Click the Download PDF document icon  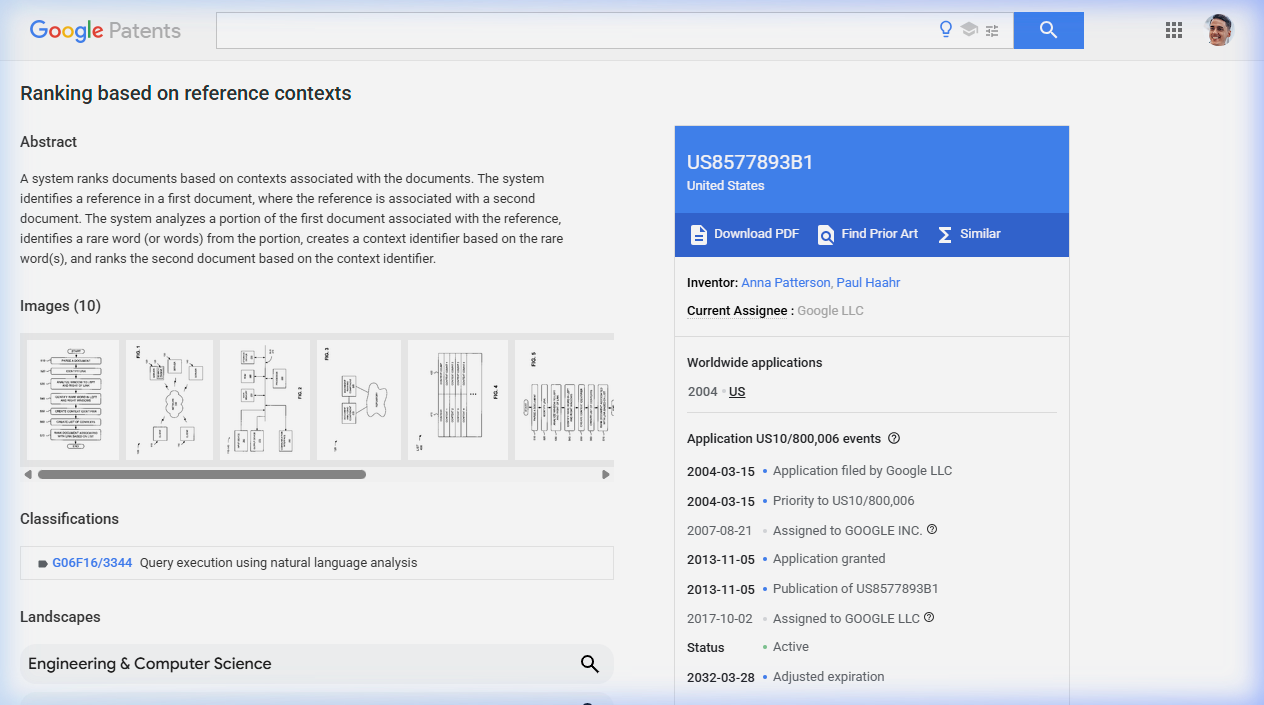[x=699, y=234]
